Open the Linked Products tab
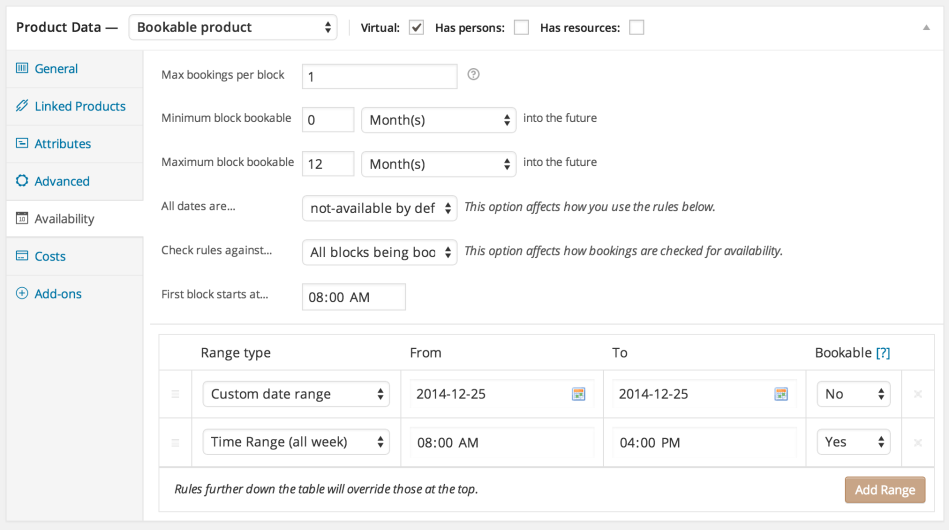 (79, 106)
